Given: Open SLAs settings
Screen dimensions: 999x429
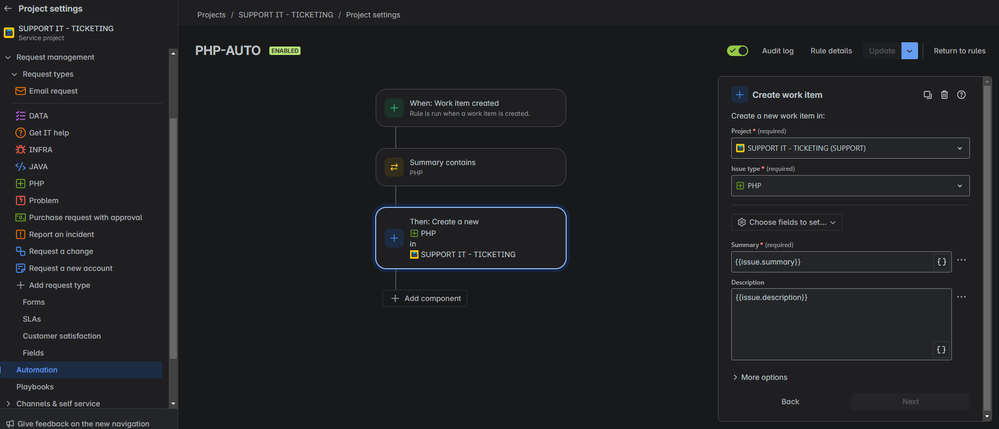Looking at the screenshot, I should [32, 319].
